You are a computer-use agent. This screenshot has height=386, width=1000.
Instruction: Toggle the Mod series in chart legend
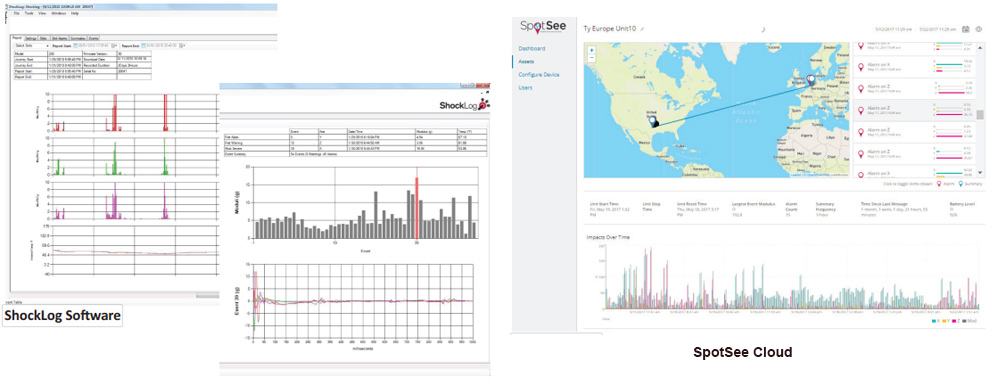pyautogui.click(x=970, y=321)
